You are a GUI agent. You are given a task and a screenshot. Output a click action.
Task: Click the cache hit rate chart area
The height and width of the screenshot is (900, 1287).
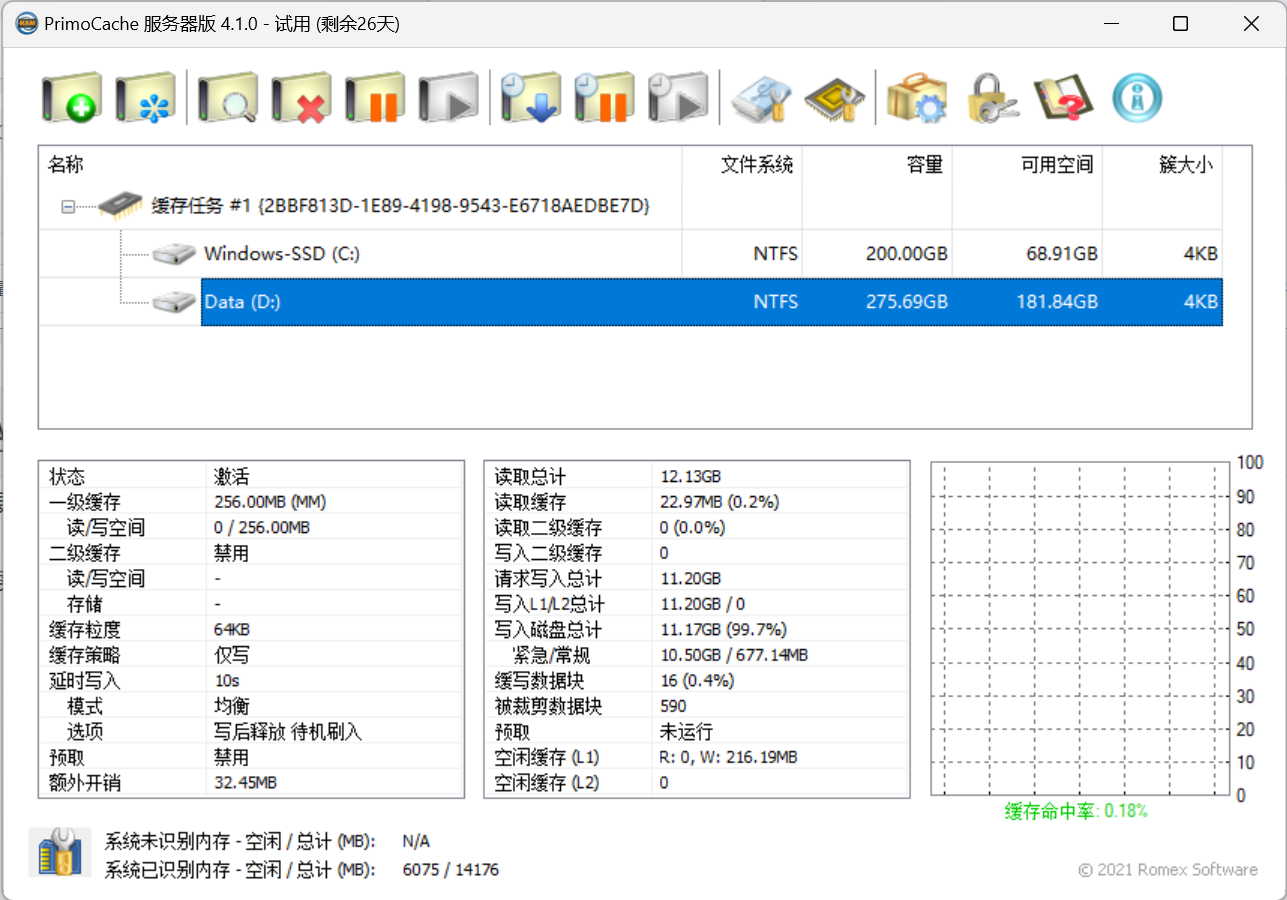[x=1080, y=629]
